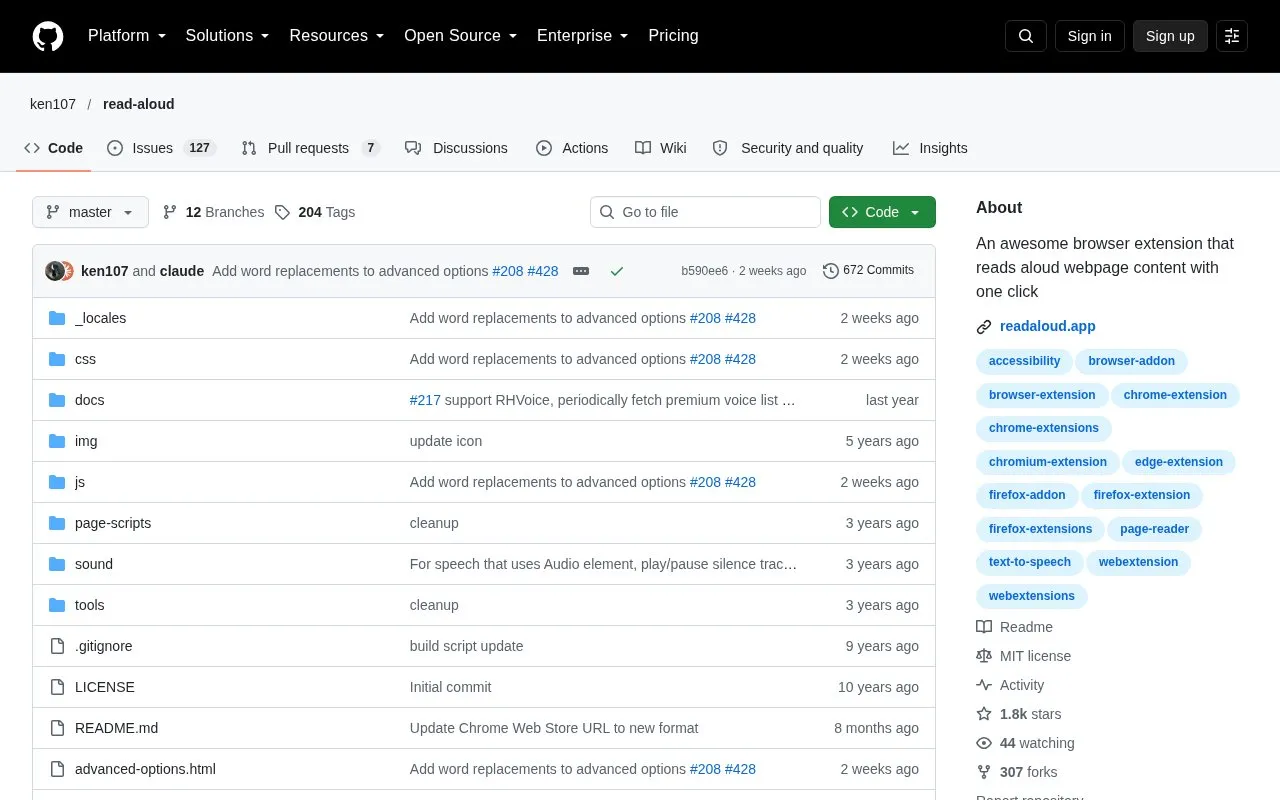Click the commit status checkmark icon
Viewport: 1280px width, 800px height.
[617, 271]
